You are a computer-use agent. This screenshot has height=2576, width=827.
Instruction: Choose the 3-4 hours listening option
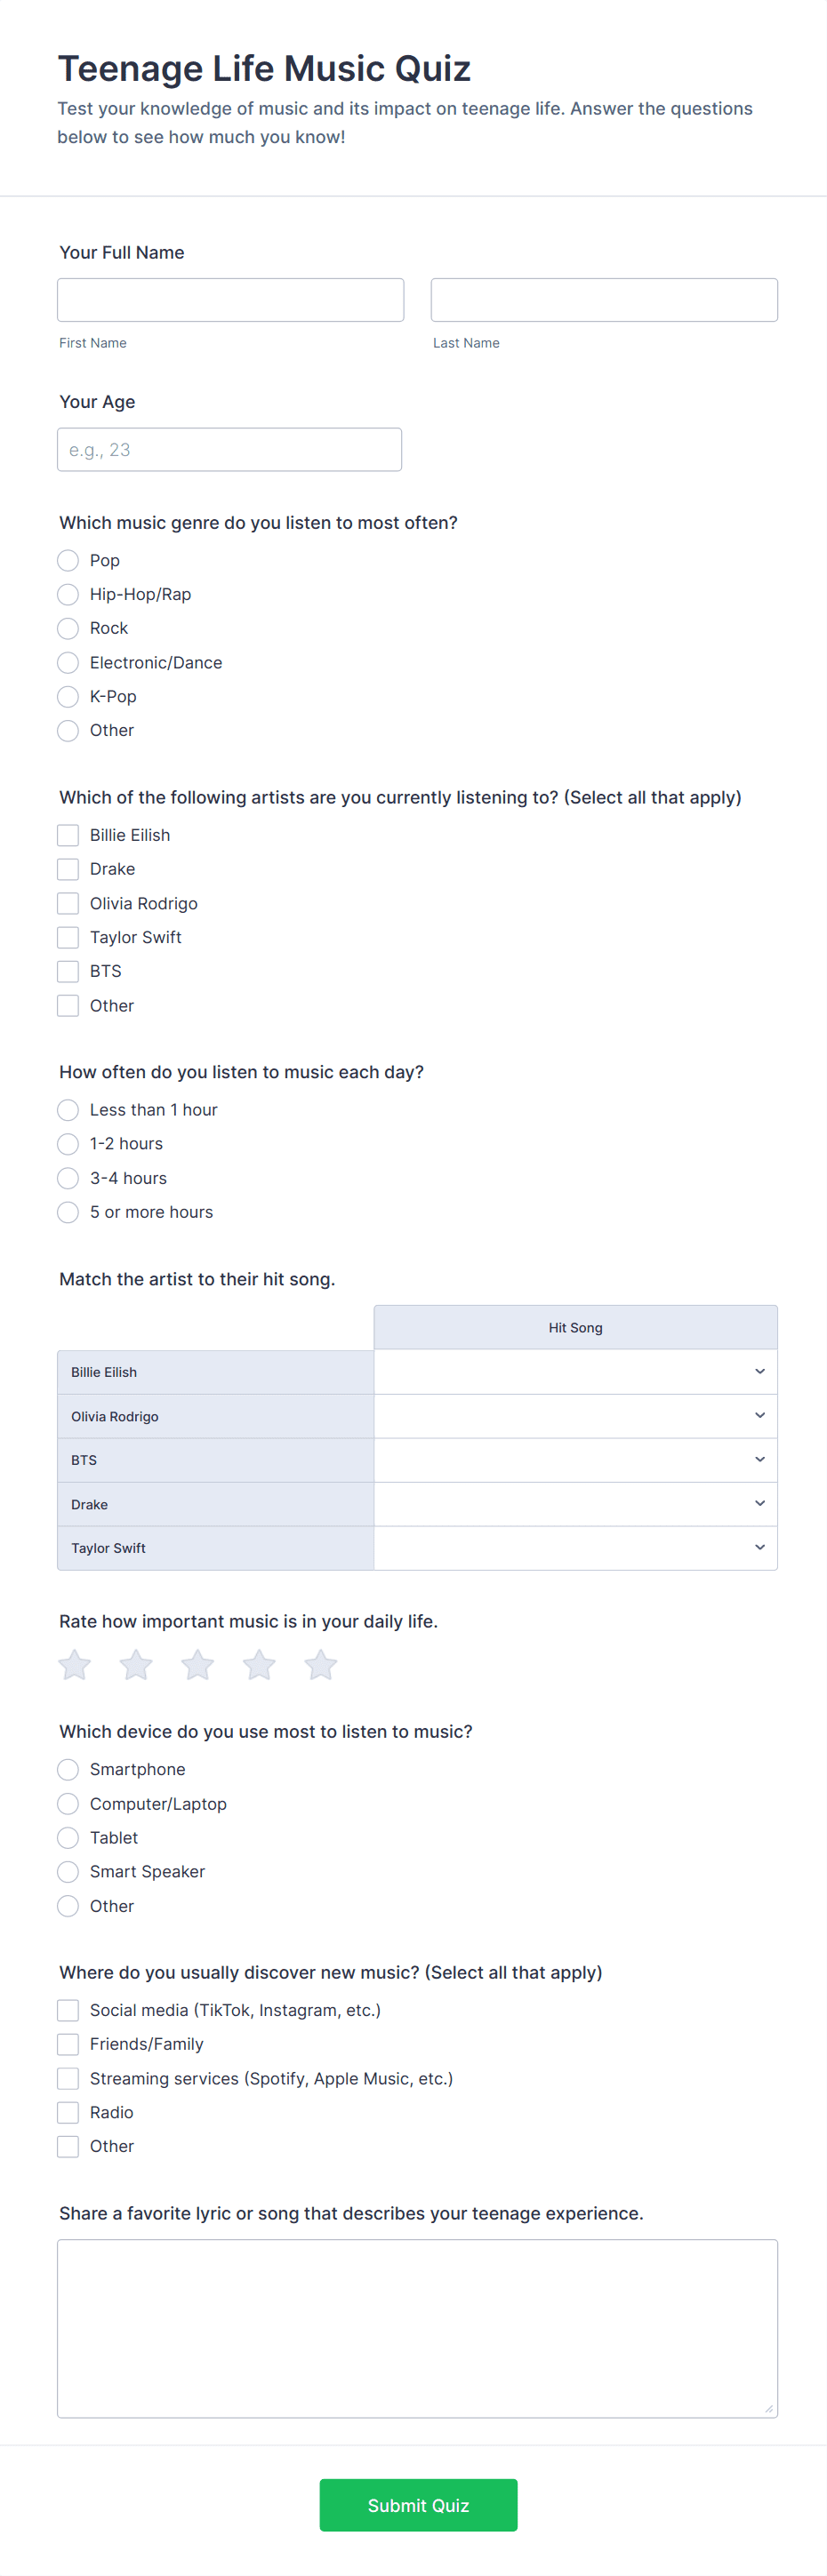(x=68, y=1178)
